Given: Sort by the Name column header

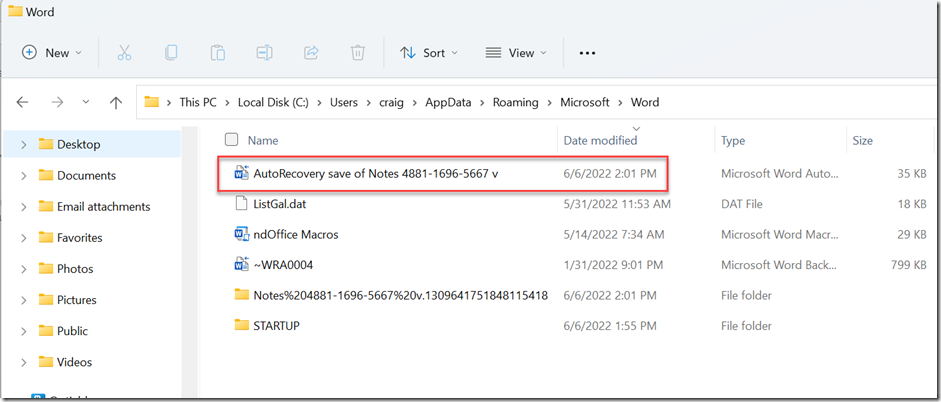Looking at the screenshot, I should [263, 140].
